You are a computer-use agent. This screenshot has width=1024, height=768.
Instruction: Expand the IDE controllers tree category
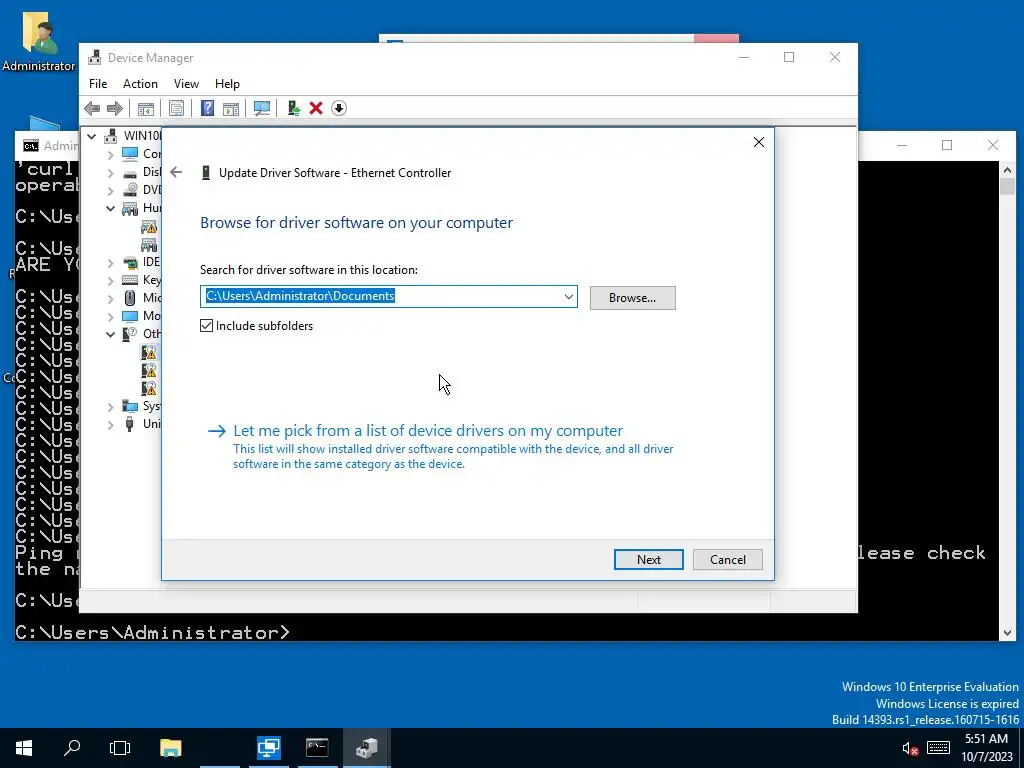click(110, 263)
